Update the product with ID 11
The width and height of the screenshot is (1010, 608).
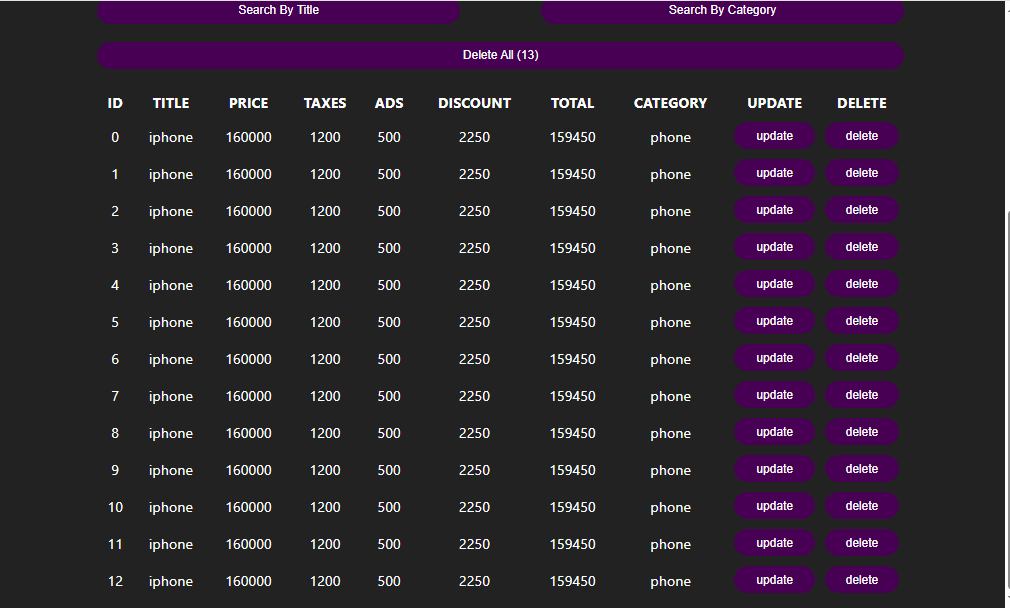click(774, 543)
